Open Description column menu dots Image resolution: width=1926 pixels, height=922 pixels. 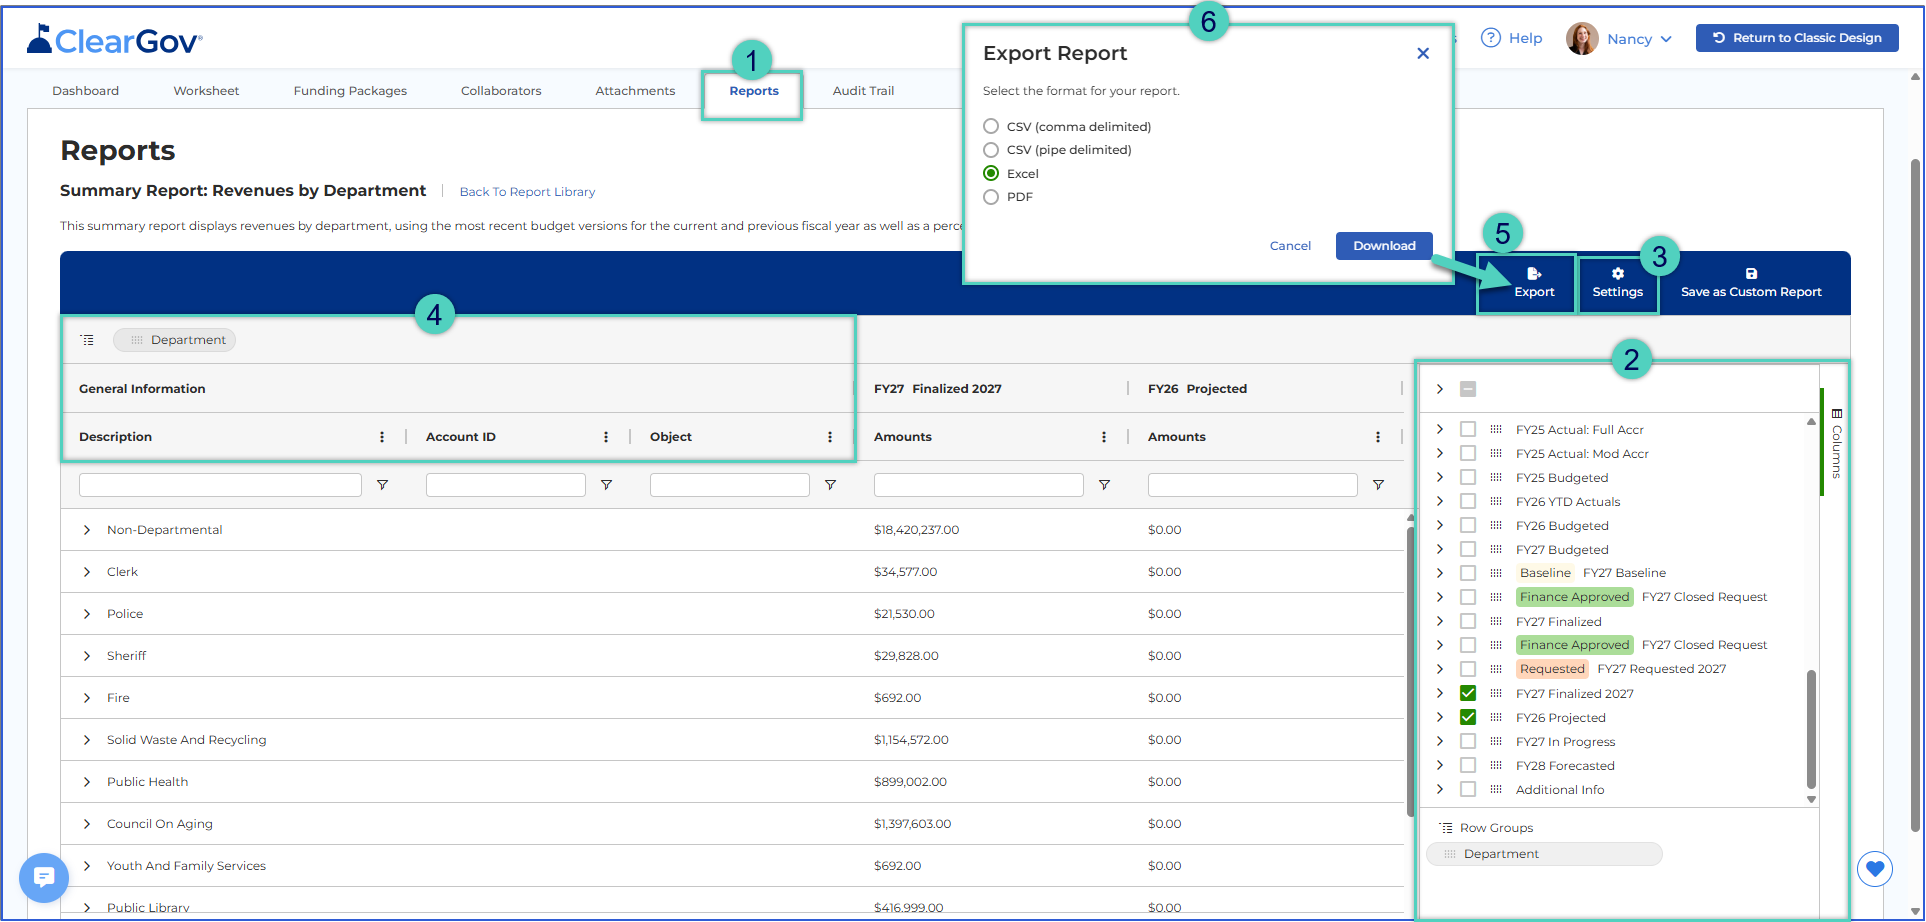pyautogui.click(x=382, y=437)
